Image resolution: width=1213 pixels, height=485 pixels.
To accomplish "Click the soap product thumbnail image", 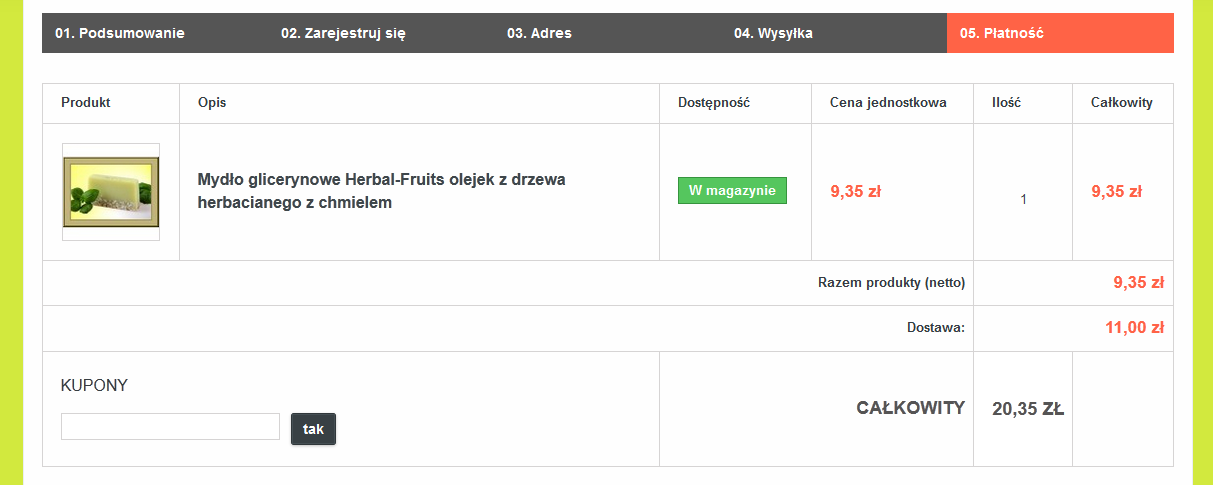I will coord(111,191).
